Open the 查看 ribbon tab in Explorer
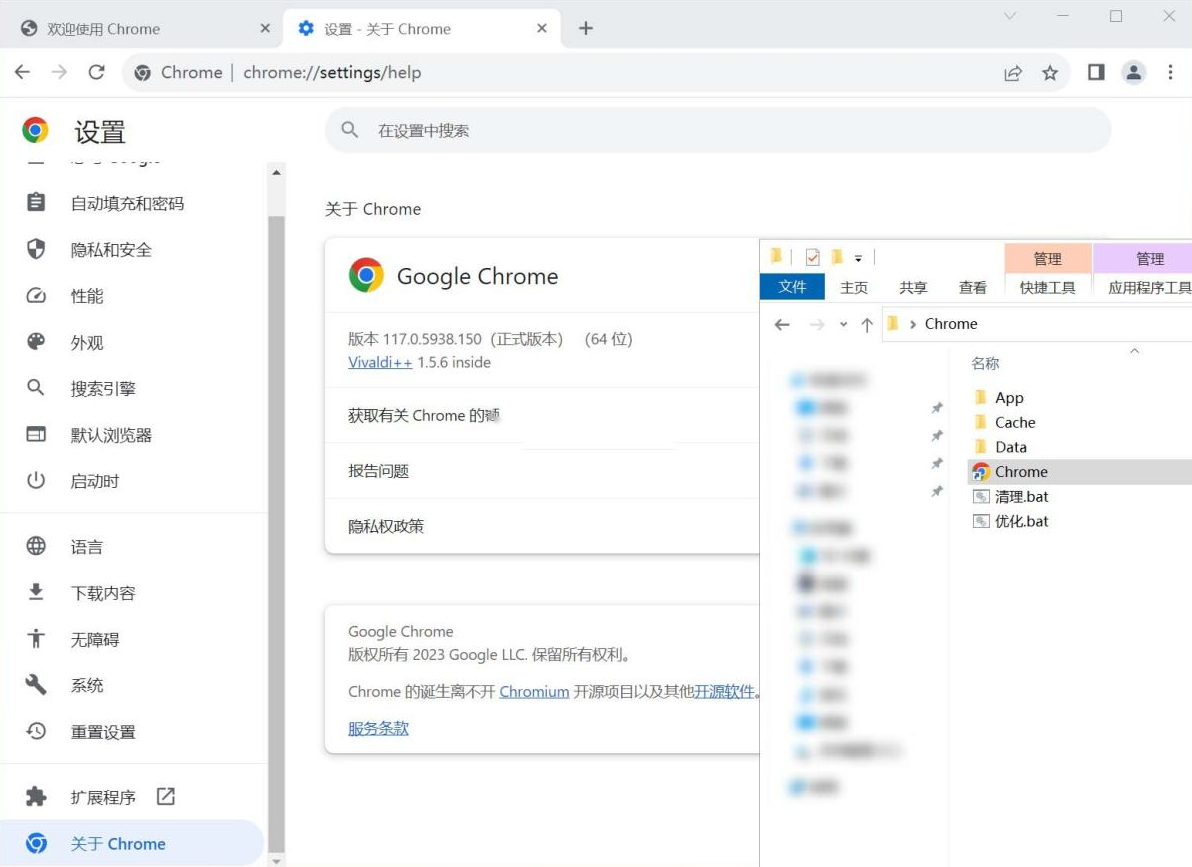Screen dimensions: 1192x867 click(x=972, y=287)
